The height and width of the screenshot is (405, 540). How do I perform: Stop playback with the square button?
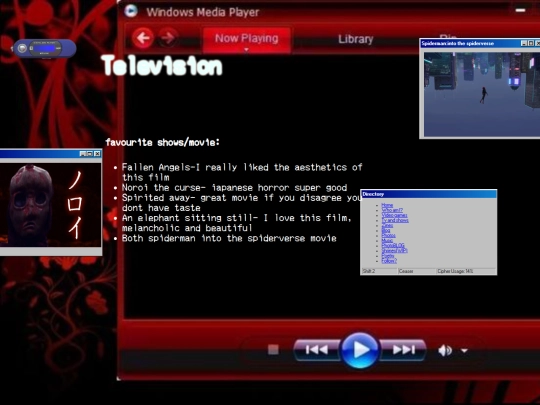[273, 350]
